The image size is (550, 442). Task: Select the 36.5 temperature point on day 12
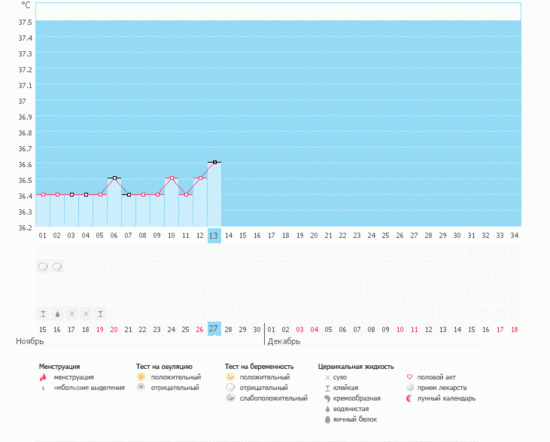200,178
